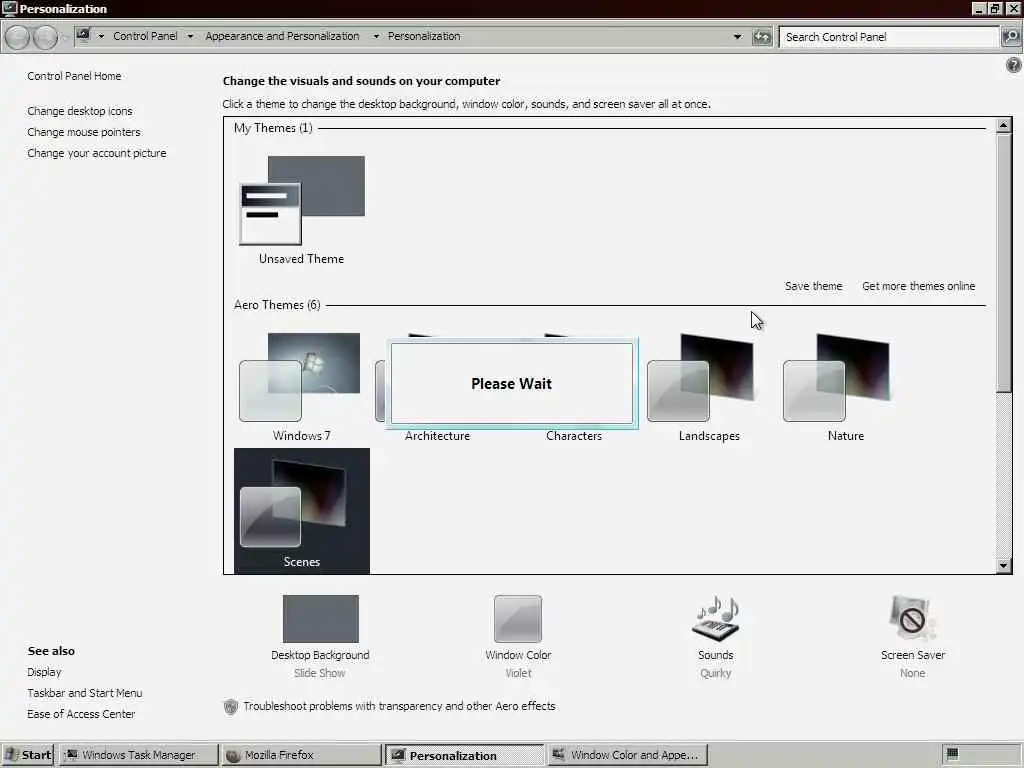Open Change your account picture link
Viewport: 1024px width, 768px height.
coord(97,153)
